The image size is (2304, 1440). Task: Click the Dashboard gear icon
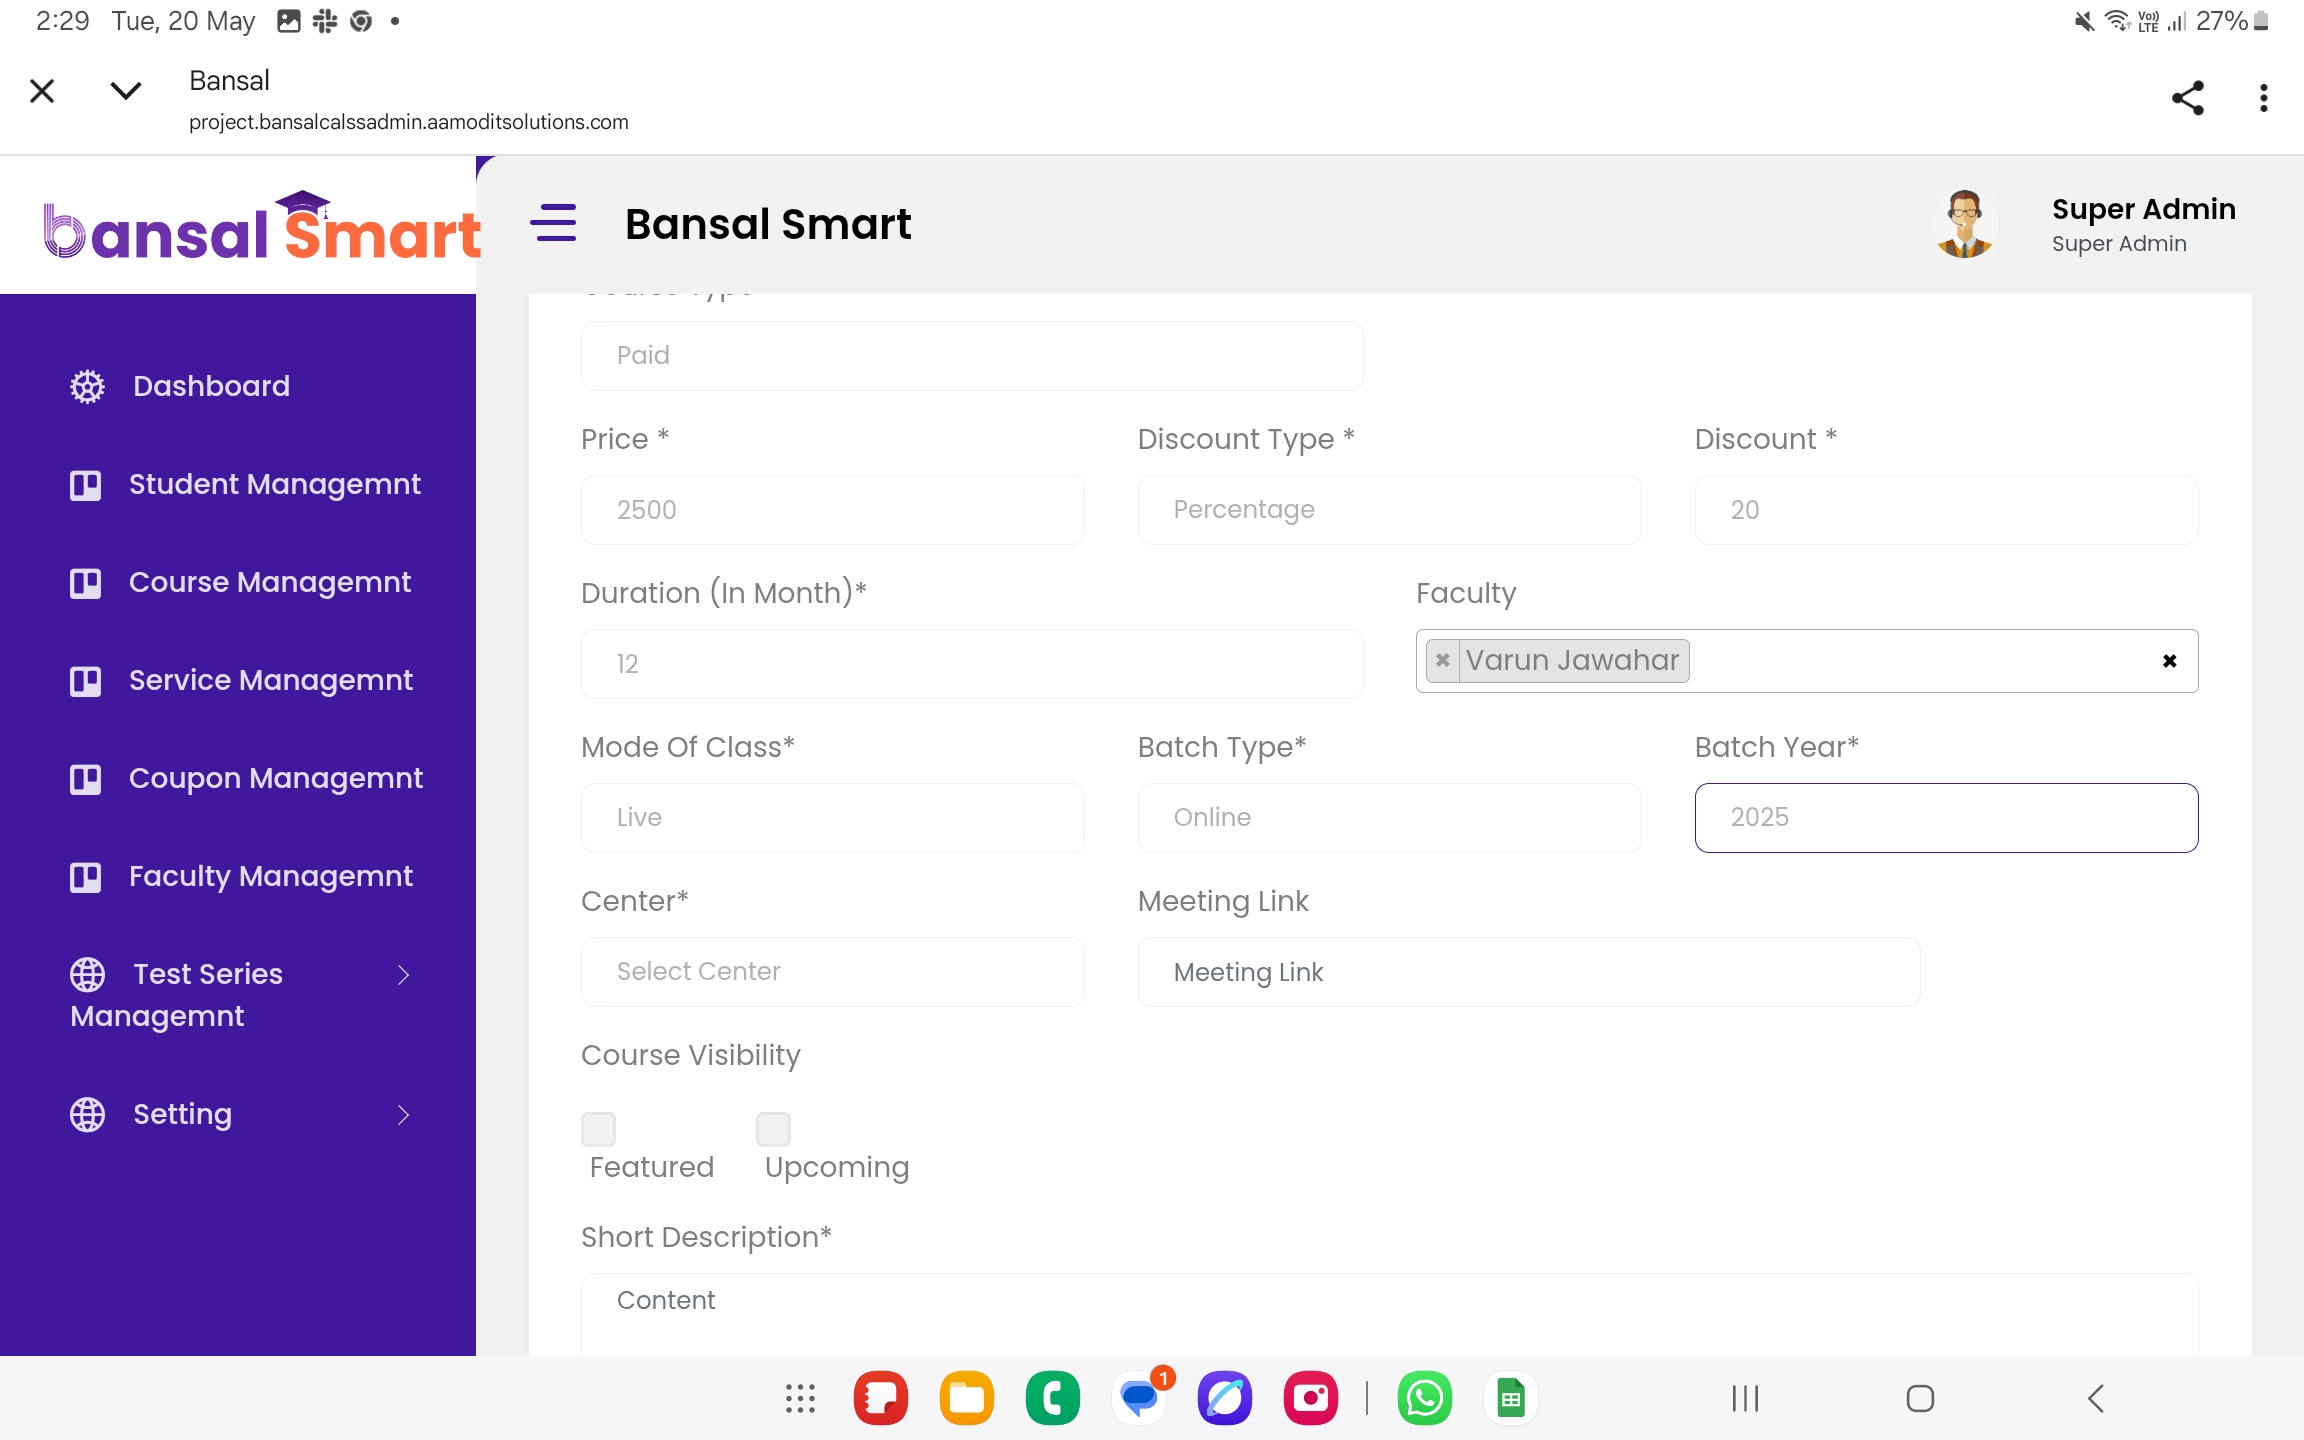pyautogui.click(x=87, y=386)
